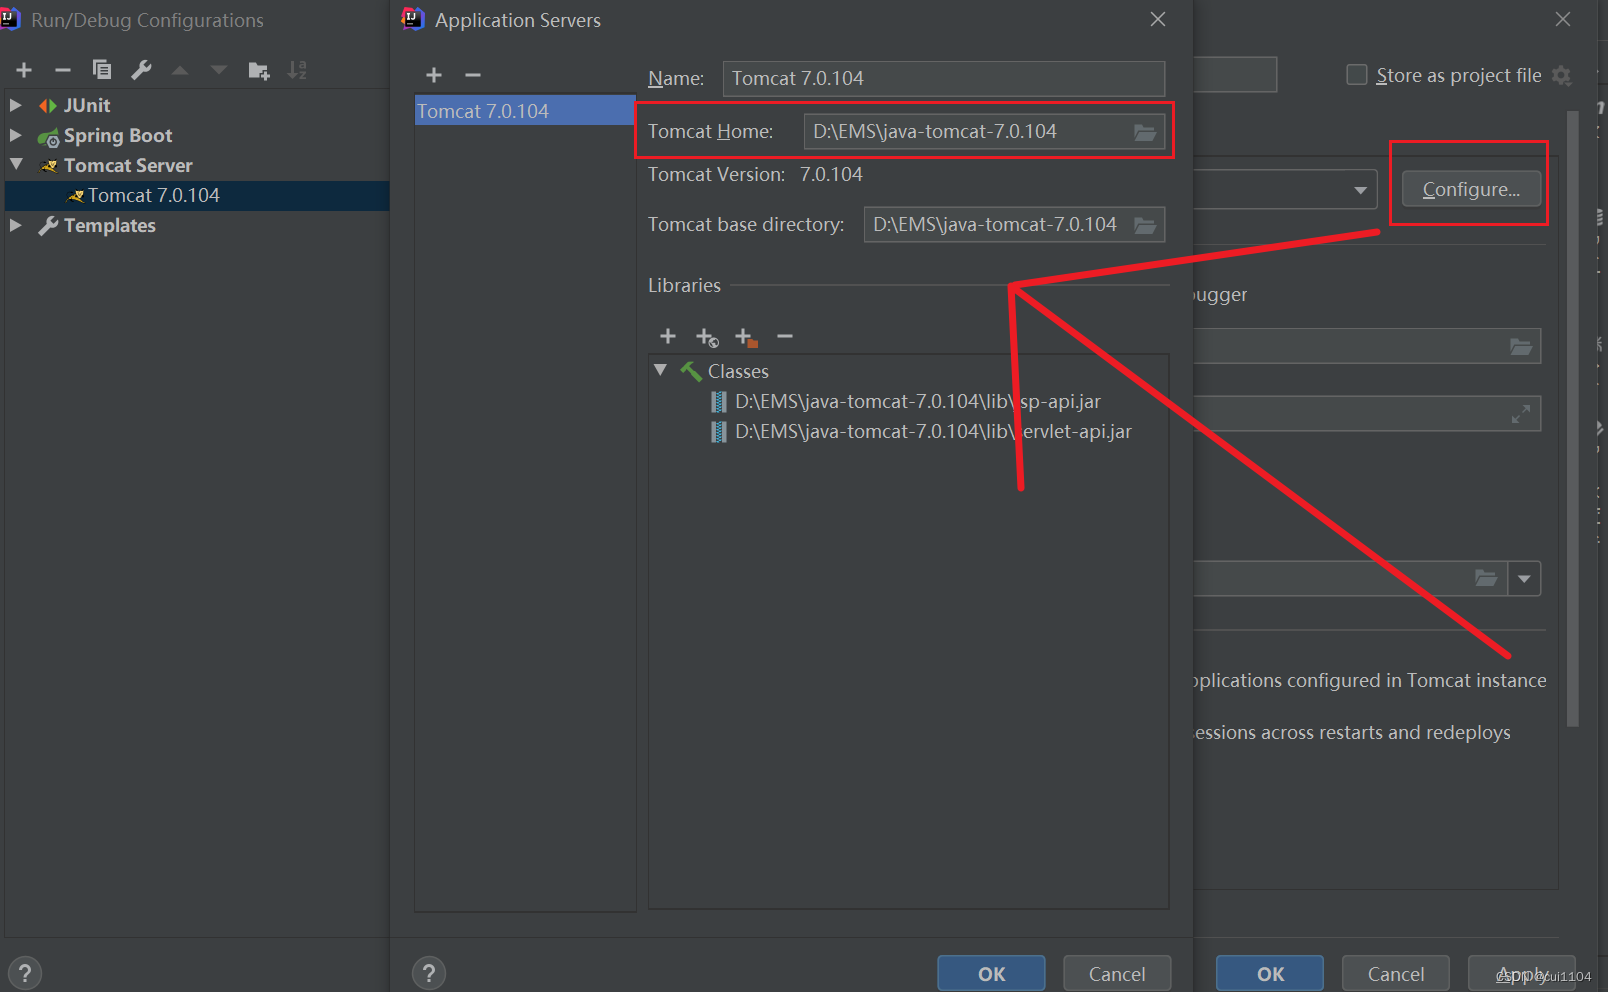Open dropdown arrow beside lower folder field

pyautogui.click(x=1524, y=579)
